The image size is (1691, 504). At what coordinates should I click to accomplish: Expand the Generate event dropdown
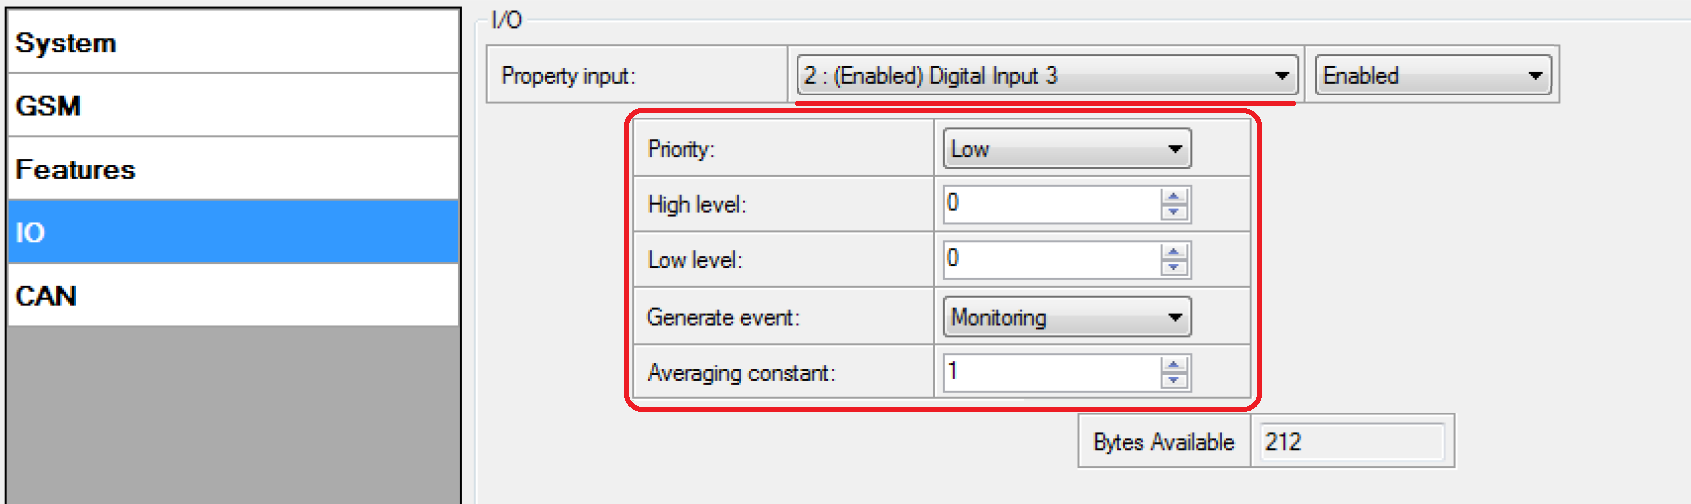(1066, 318)
